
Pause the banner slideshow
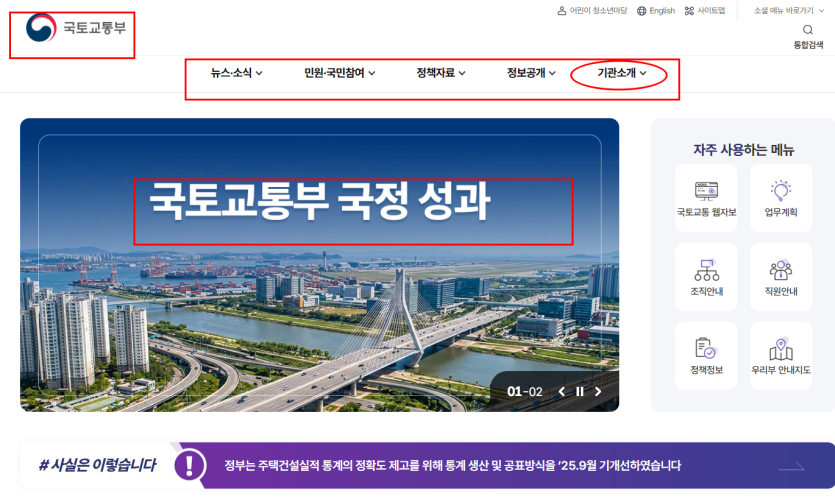tap(580, 391)
